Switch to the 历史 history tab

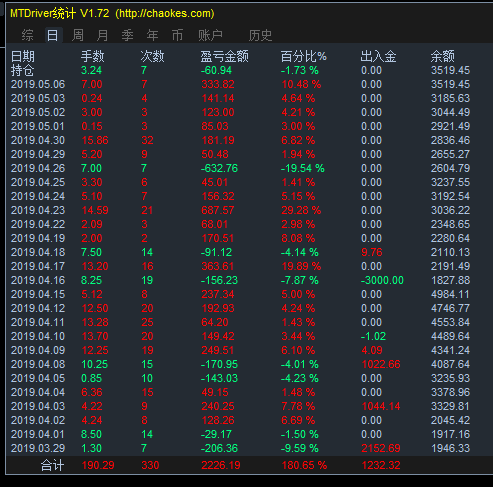click(260, 35)
